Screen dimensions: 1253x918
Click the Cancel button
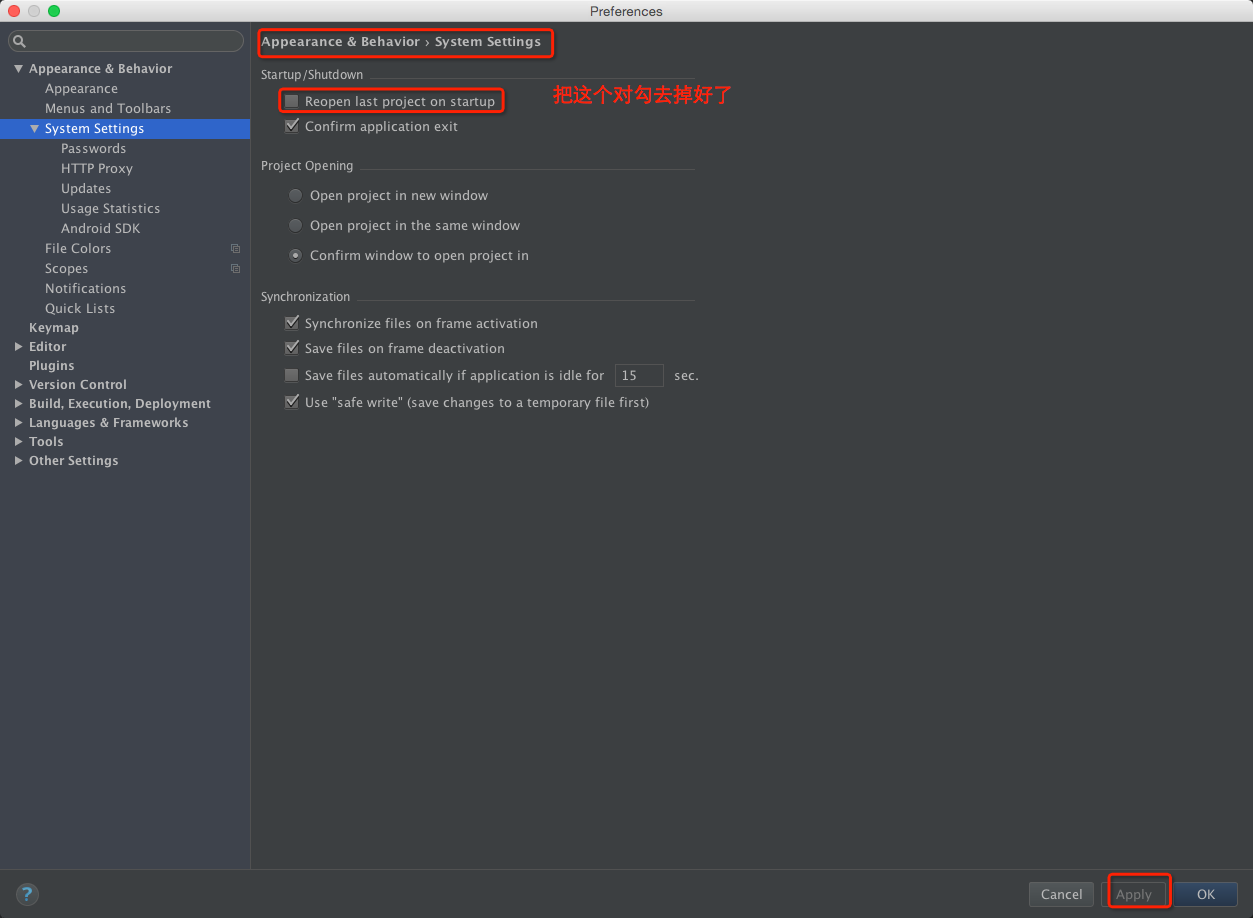click(1061, 894)
